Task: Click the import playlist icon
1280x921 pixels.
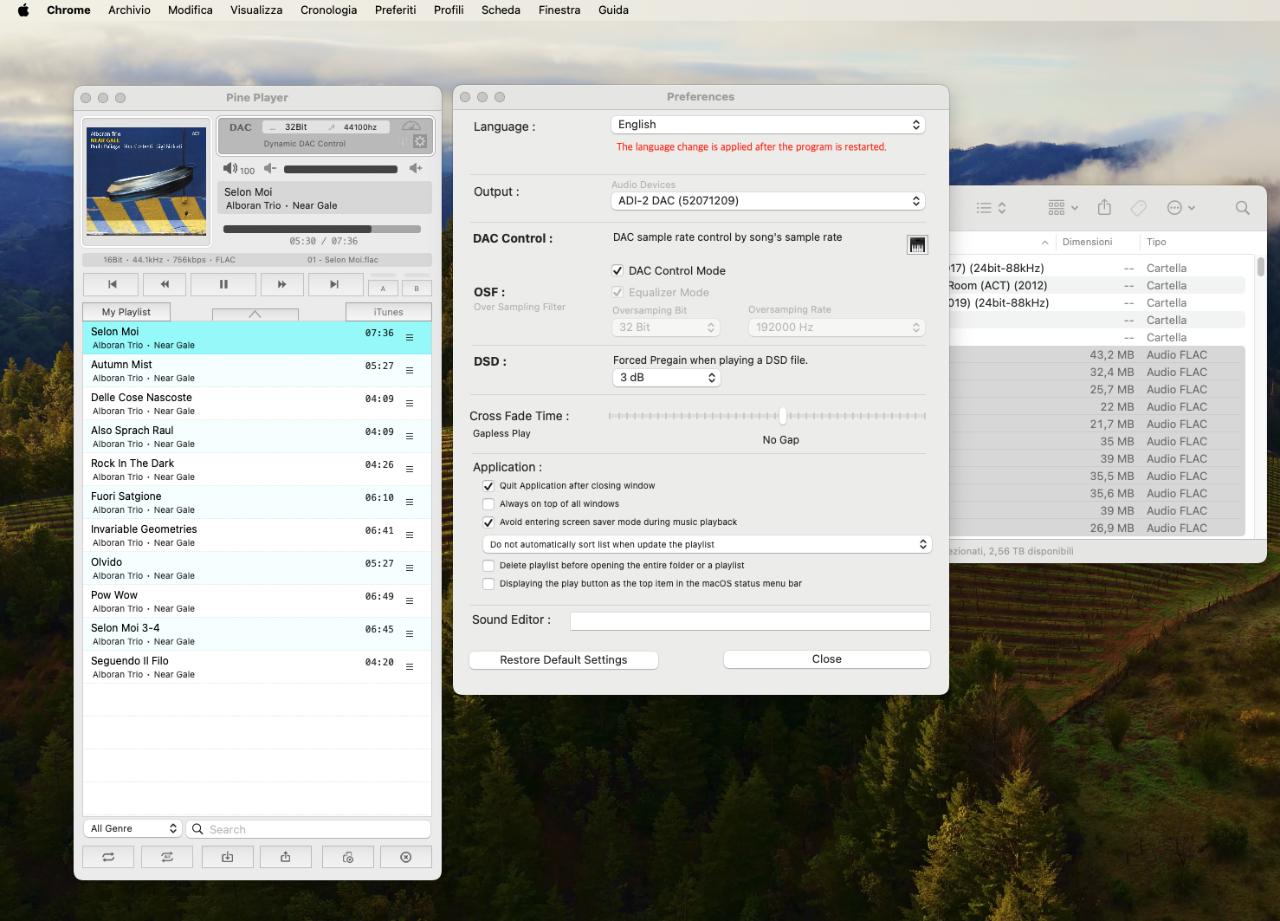Action: [x=228, y=857]
